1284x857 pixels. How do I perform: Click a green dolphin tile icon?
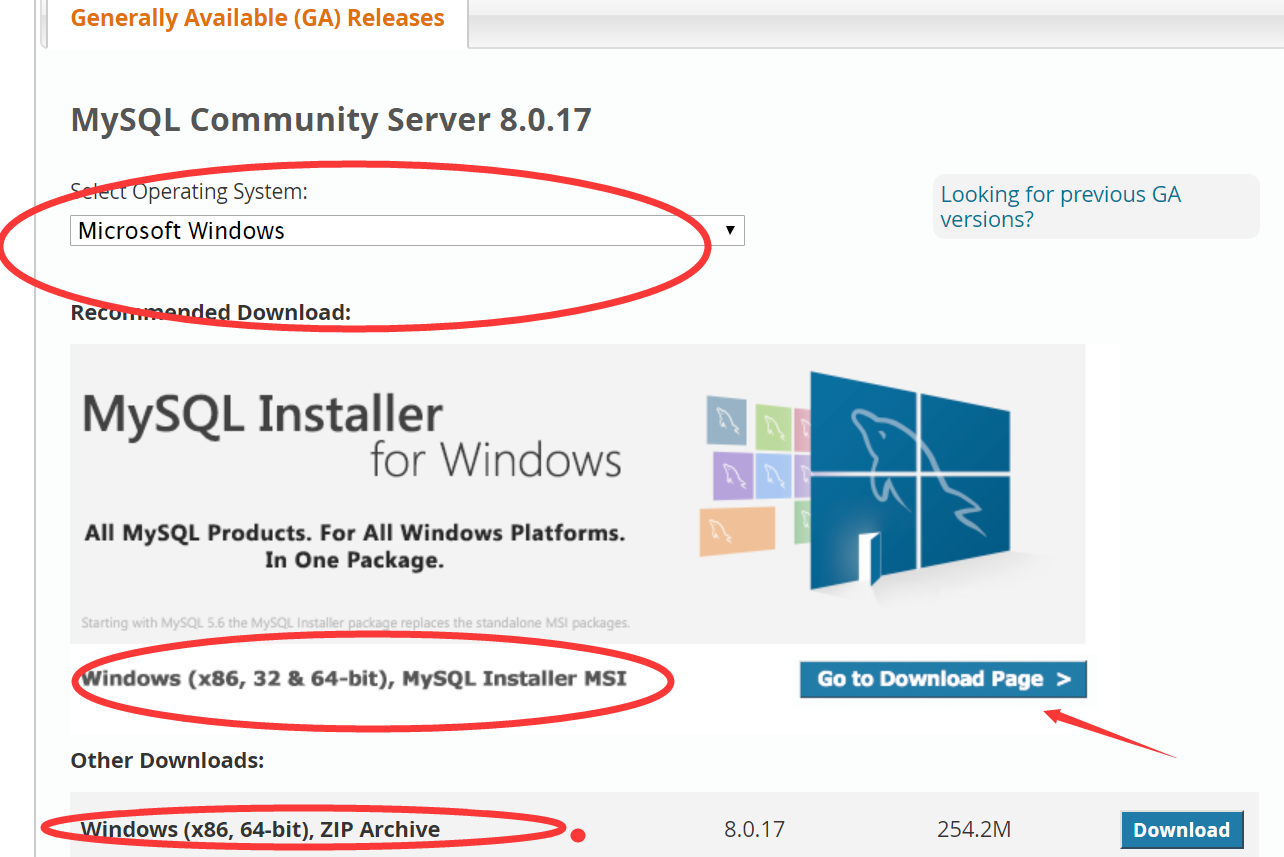coord(772,427)
